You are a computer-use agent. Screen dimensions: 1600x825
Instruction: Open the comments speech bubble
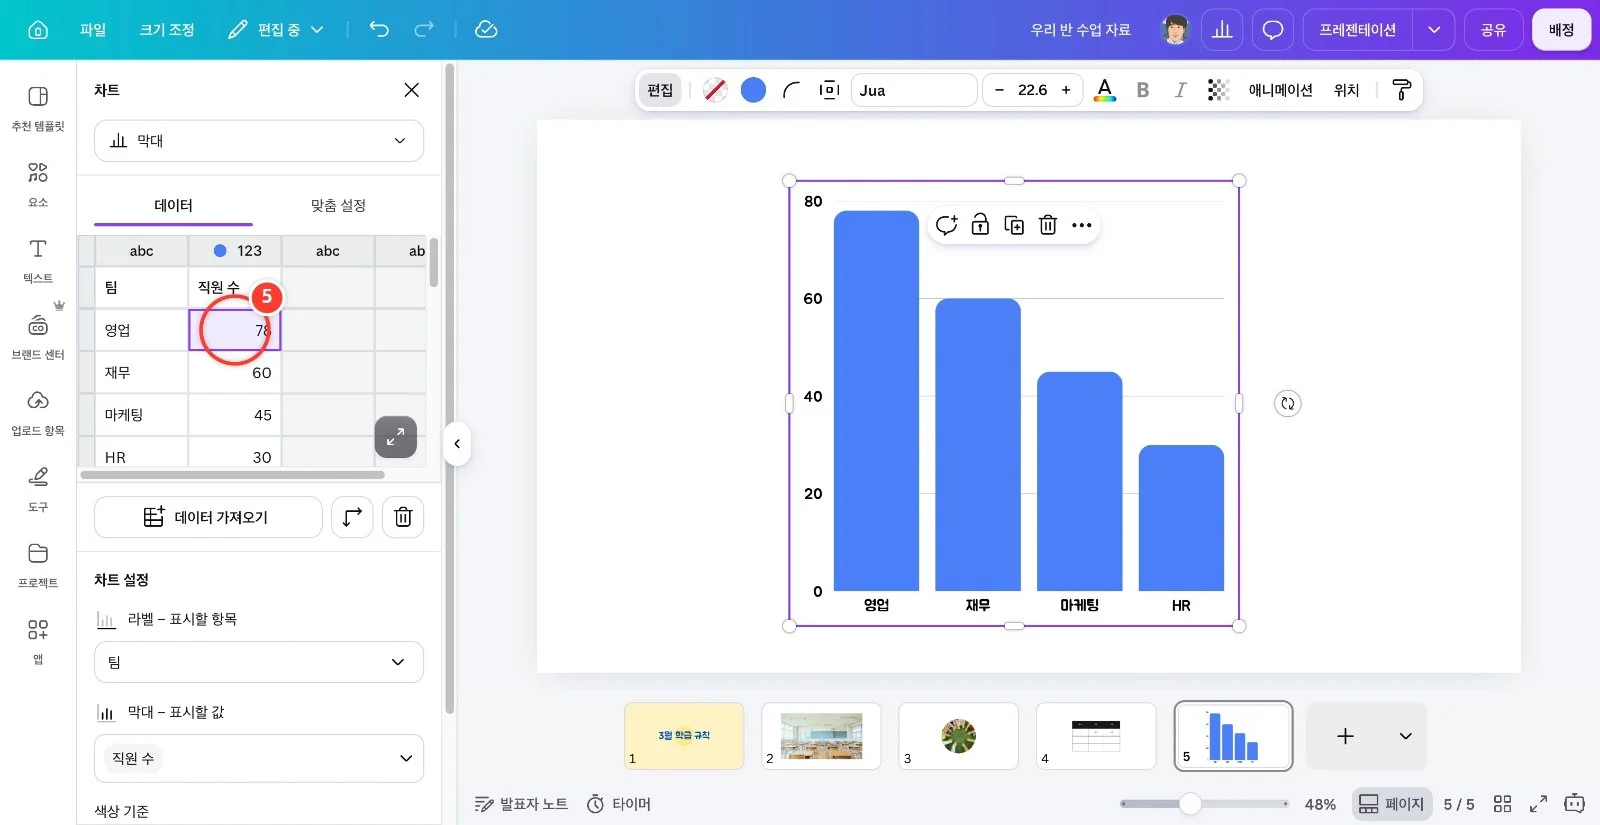click(x=1273, y=30)
